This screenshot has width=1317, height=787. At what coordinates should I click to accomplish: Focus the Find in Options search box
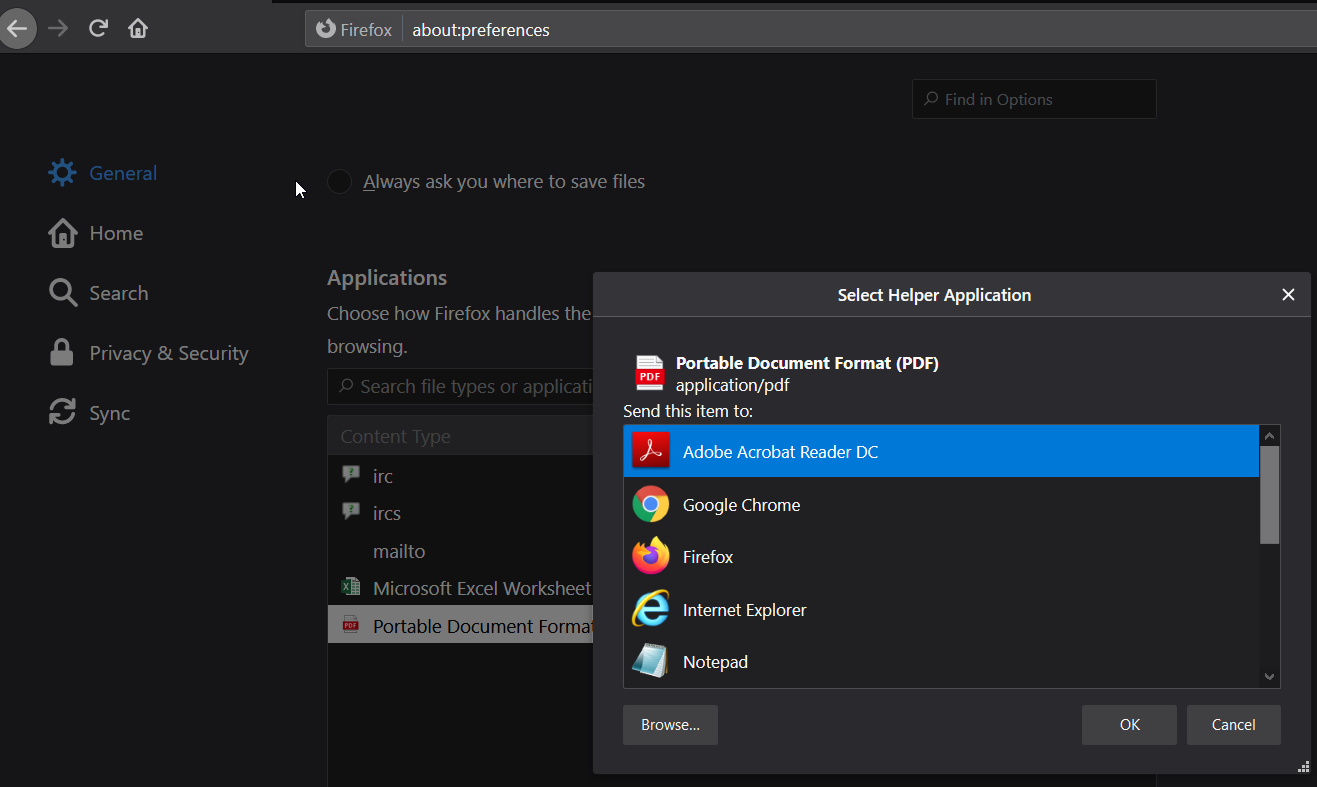point(1034,99)
